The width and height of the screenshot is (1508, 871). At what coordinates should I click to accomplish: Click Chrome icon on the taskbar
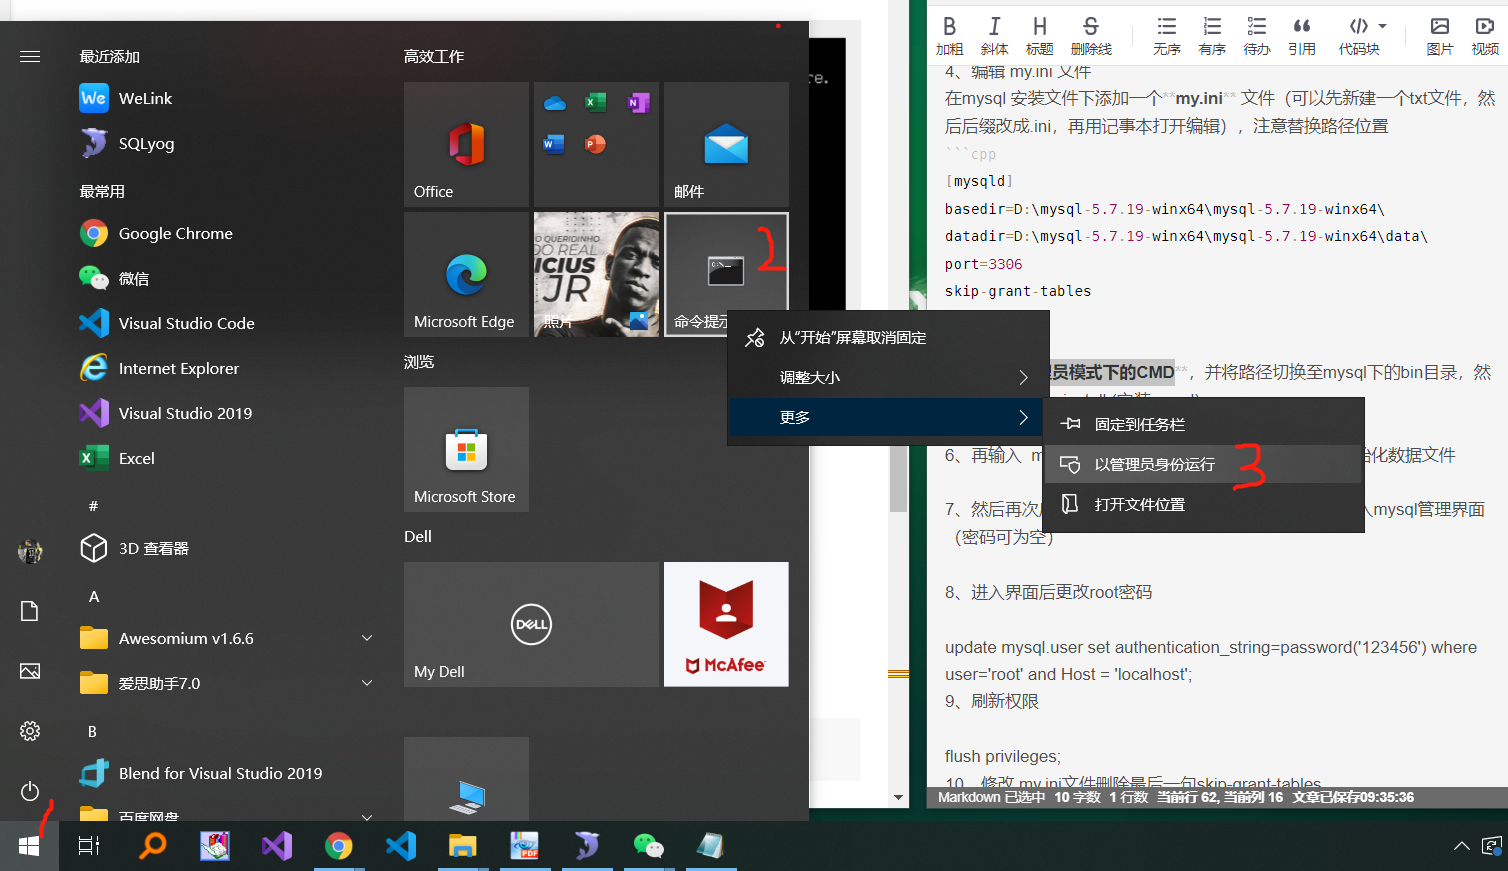pyautogui.click(x=338, y=846)
